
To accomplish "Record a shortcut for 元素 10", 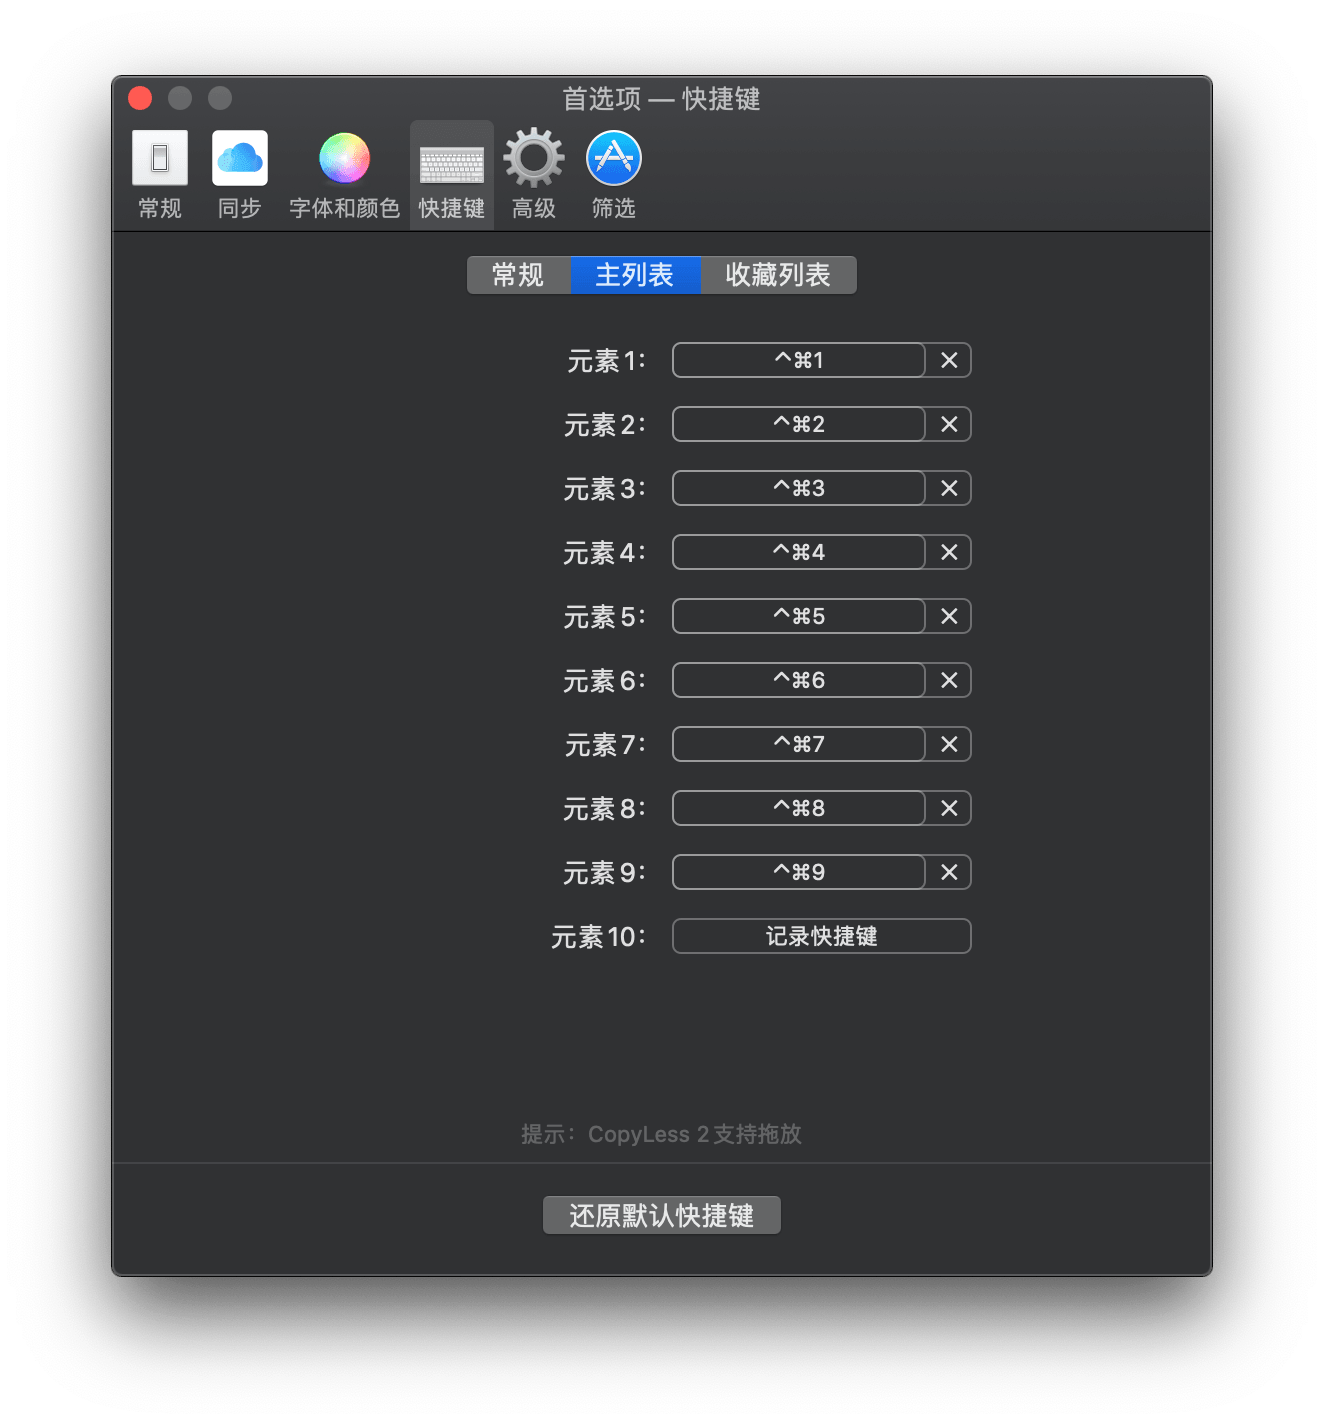I will 821,936.
